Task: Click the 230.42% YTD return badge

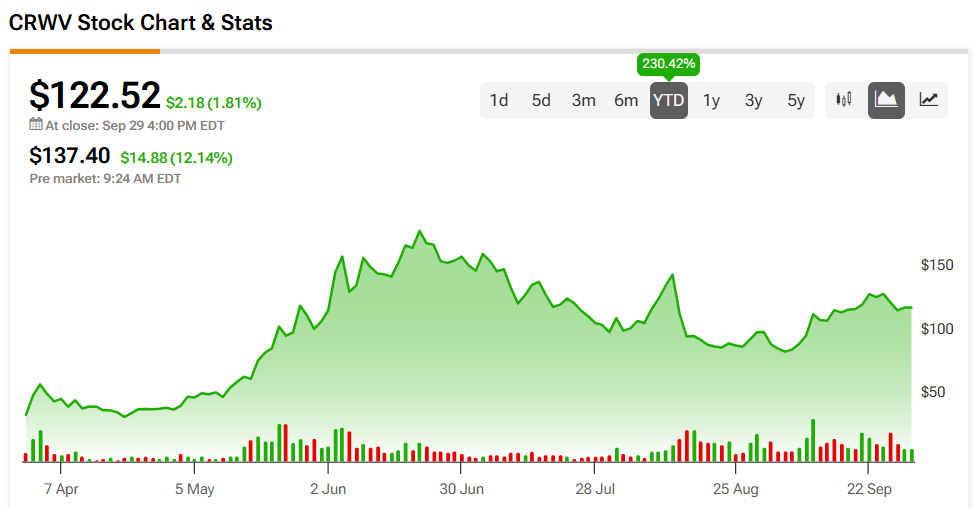Action: (x=668, y=64)
